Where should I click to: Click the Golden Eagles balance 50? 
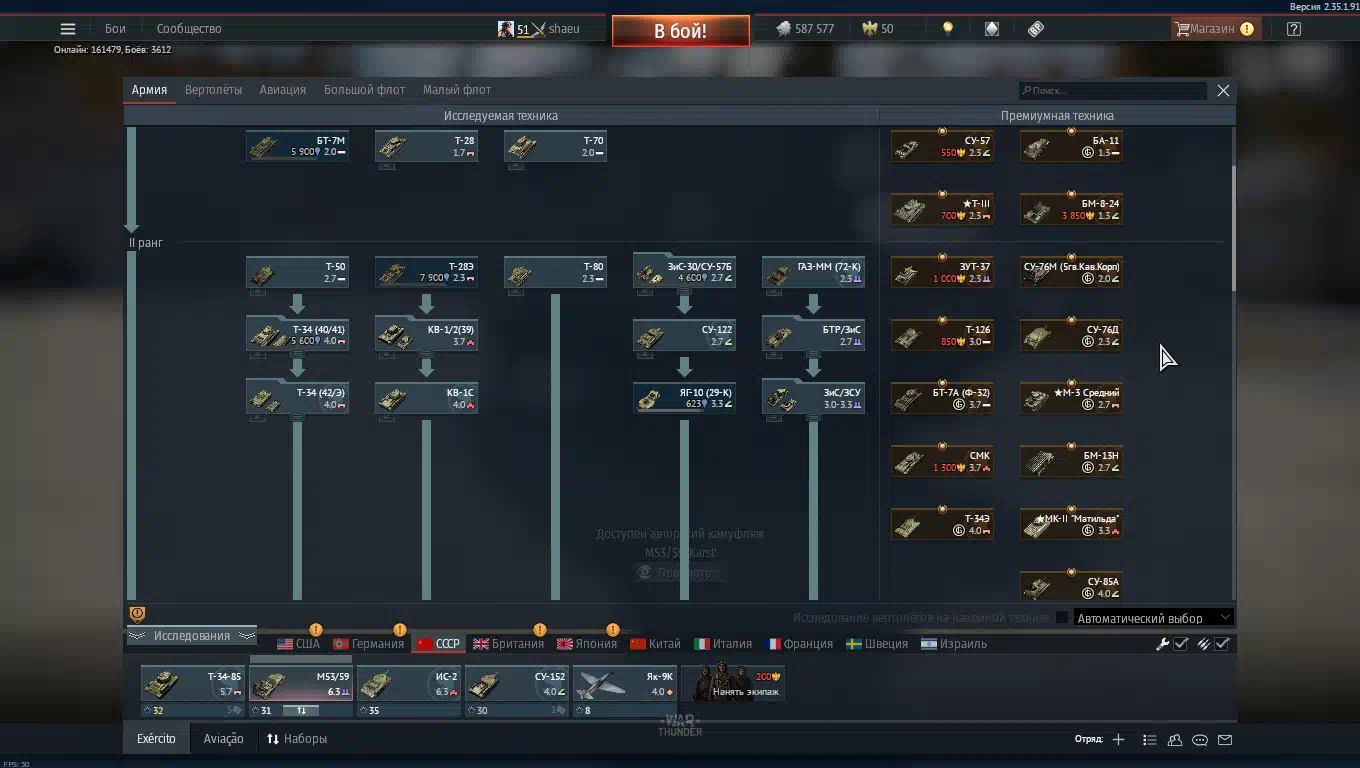click(x=879, y=29)
